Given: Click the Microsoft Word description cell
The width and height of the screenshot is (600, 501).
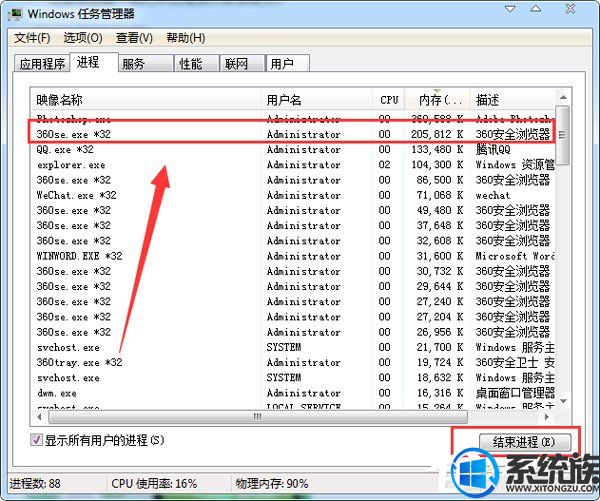Looking at the screenshot, I should coord(515,256).
